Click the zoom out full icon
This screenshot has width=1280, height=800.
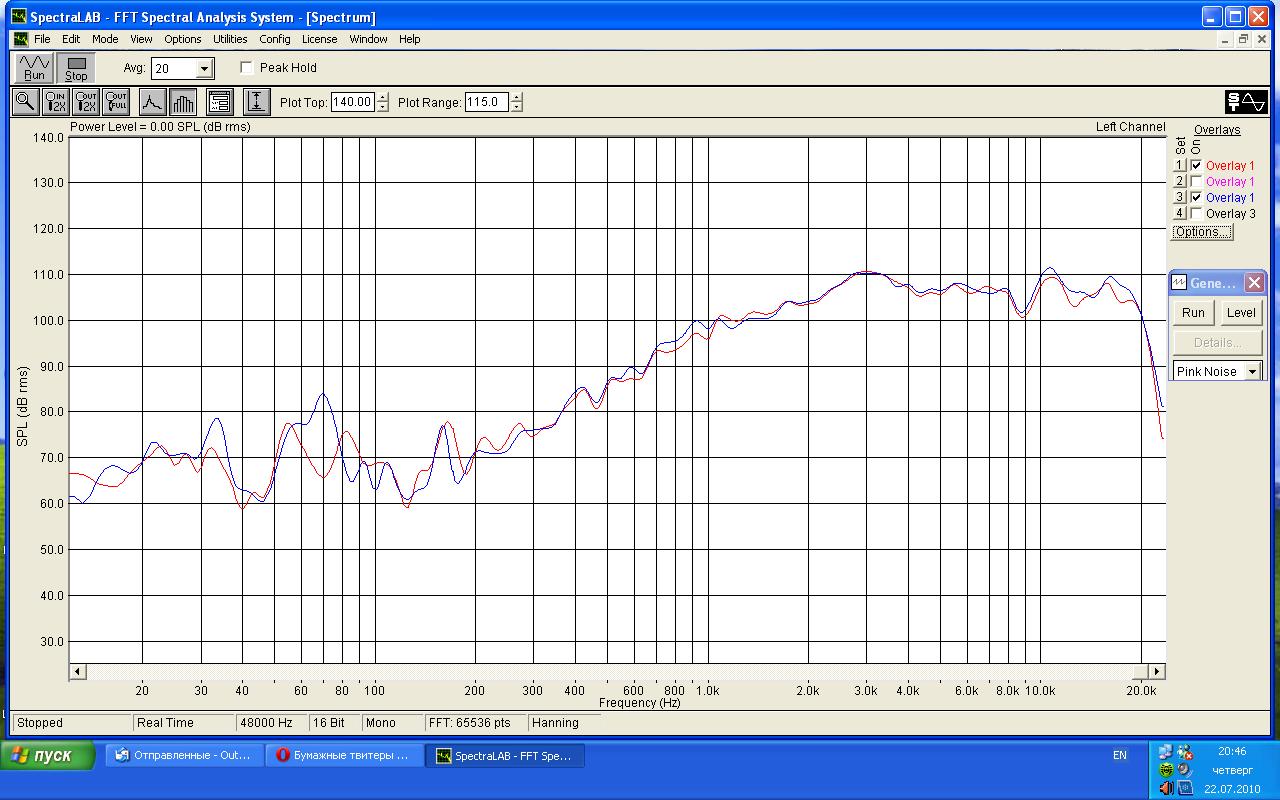coord(117,101)
